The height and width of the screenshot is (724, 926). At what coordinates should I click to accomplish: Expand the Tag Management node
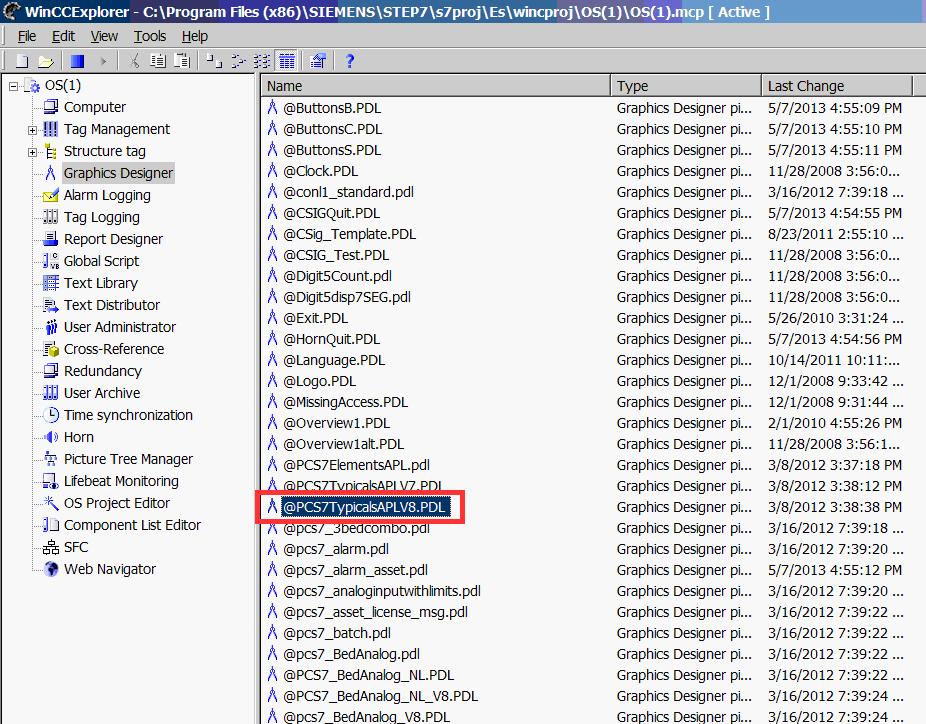(x=32, y=130)
